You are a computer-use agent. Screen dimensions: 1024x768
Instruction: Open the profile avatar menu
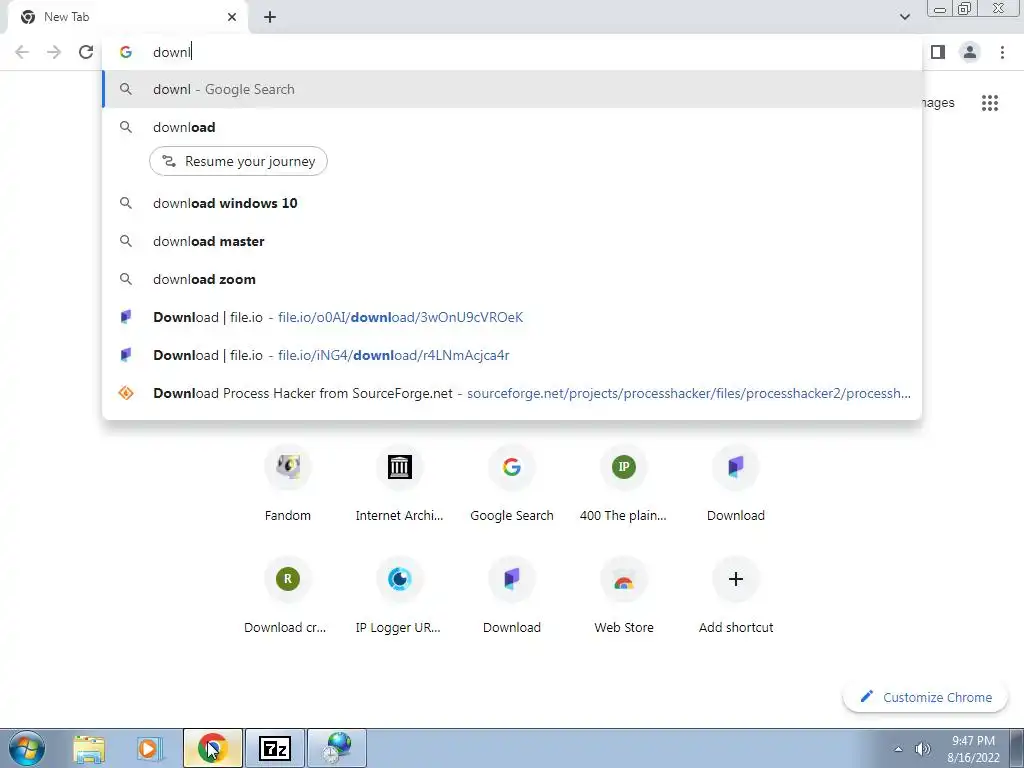(x=970, y=52)
